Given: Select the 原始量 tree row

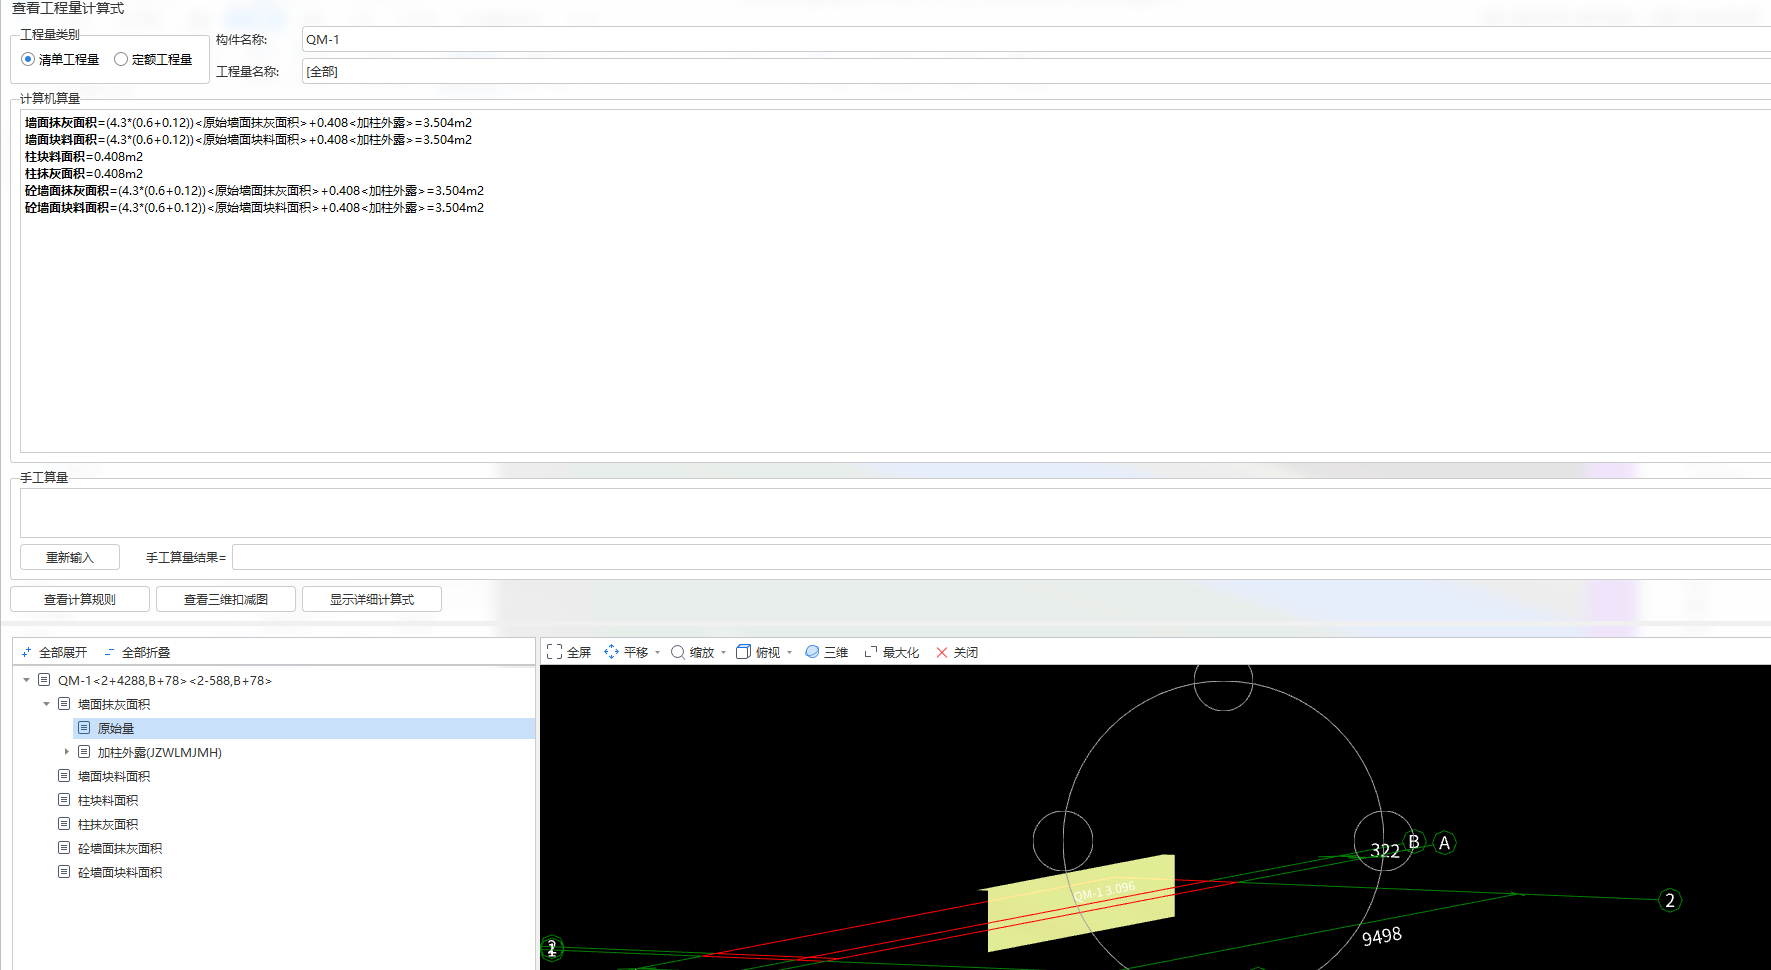Looking at the screenshot, I should click(304, 728).
